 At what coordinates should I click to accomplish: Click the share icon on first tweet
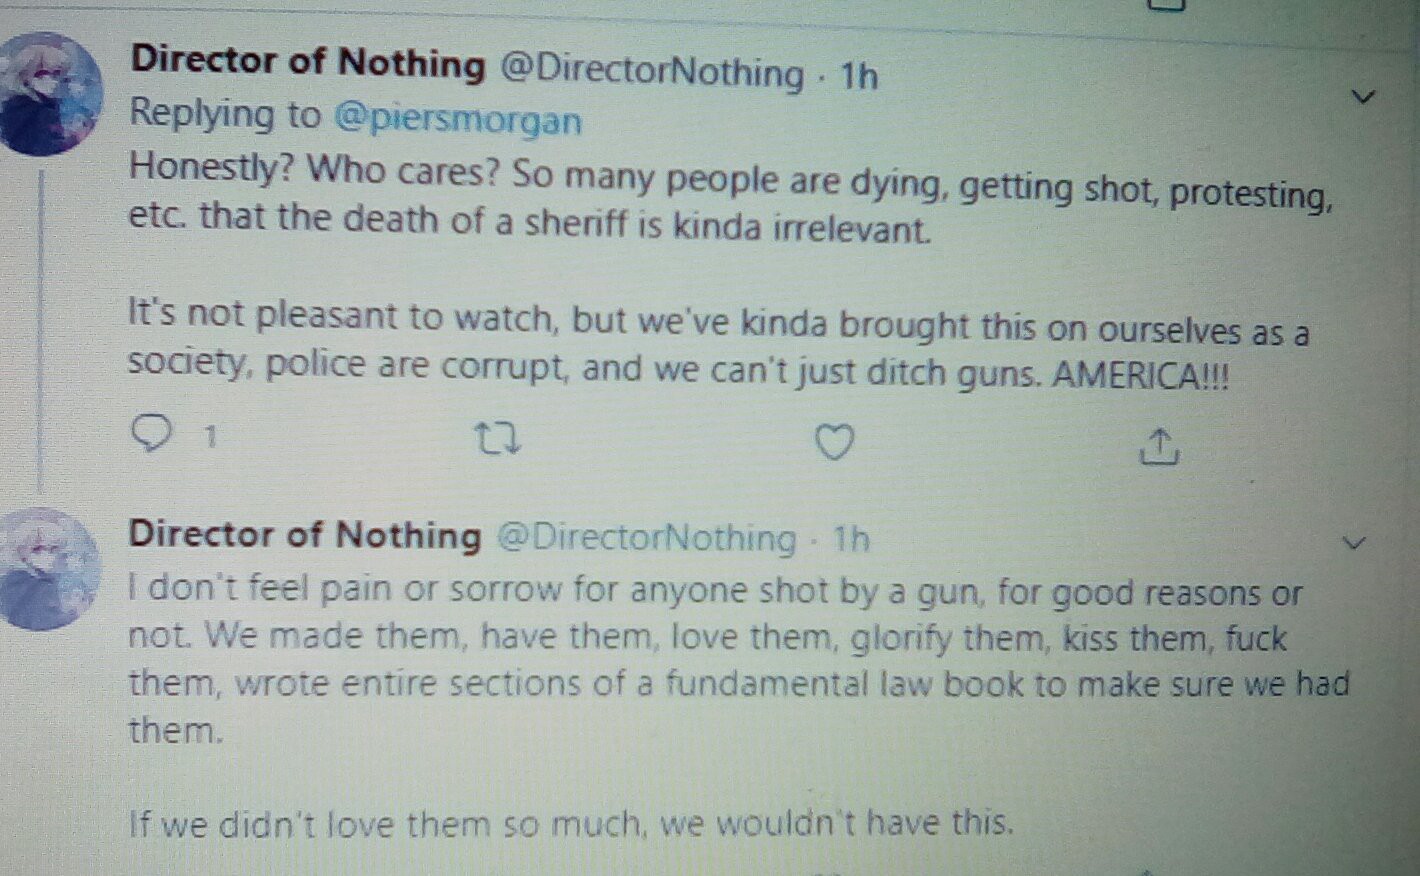coord(1159,448)
